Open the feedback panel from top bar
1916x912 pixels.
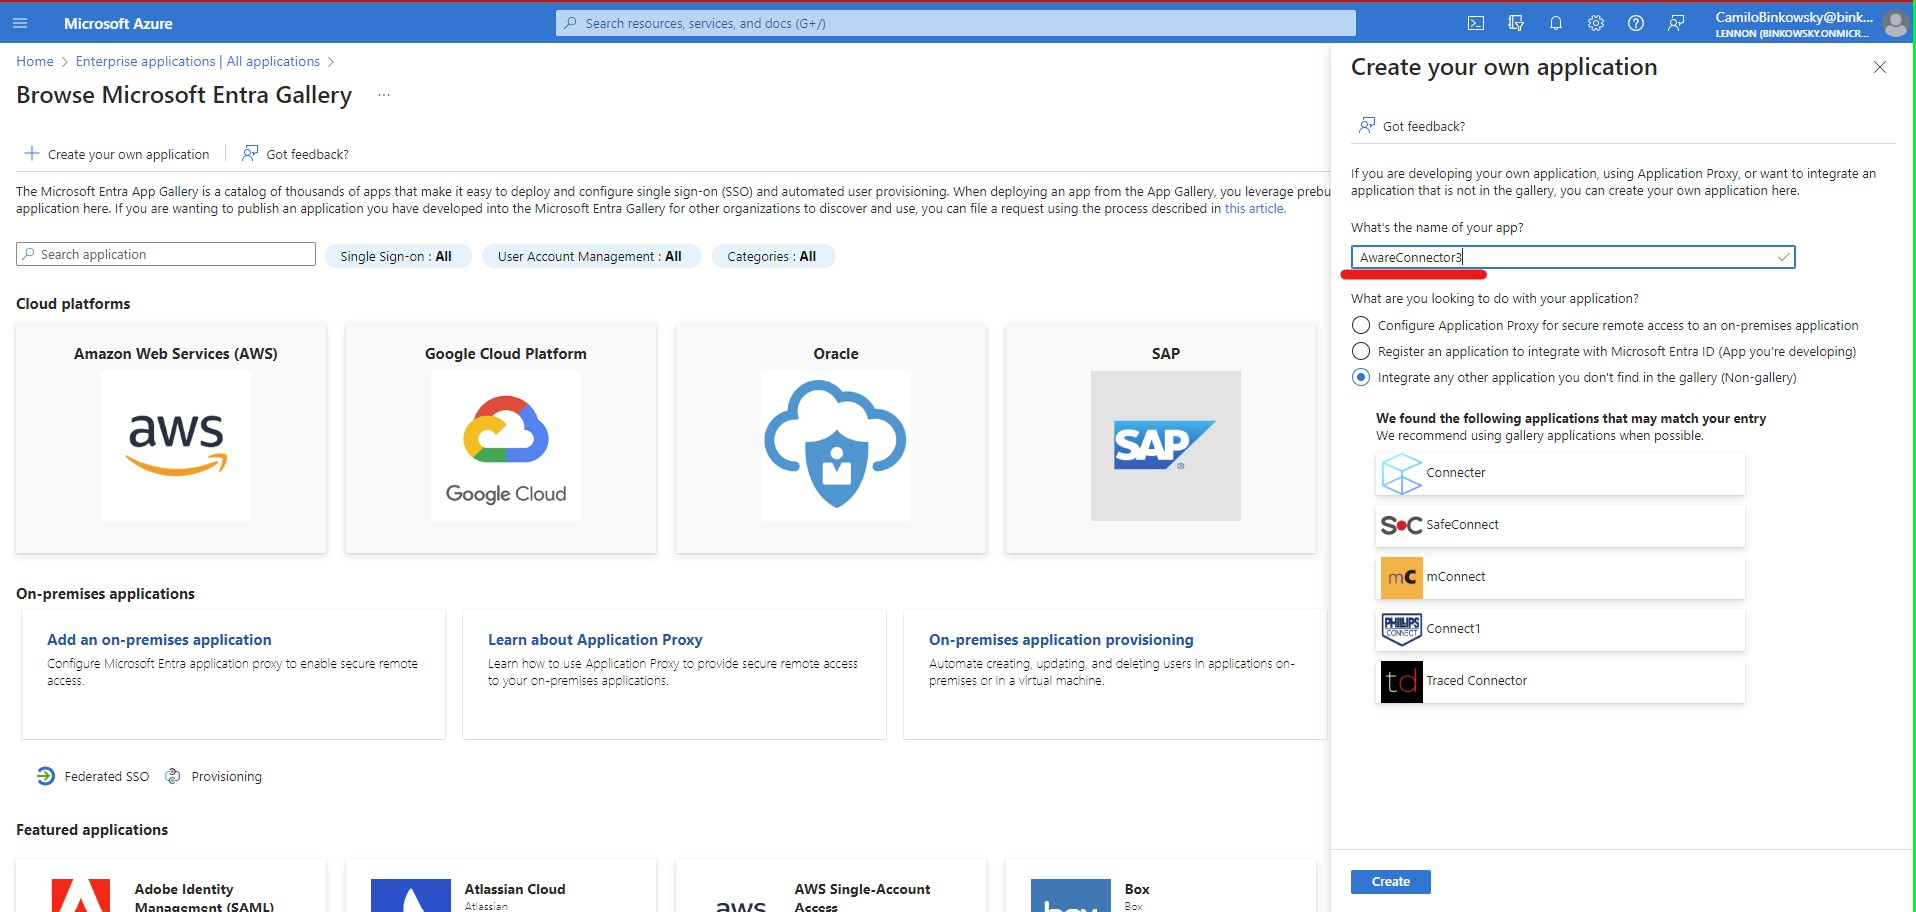click(x=1676, y=22)
